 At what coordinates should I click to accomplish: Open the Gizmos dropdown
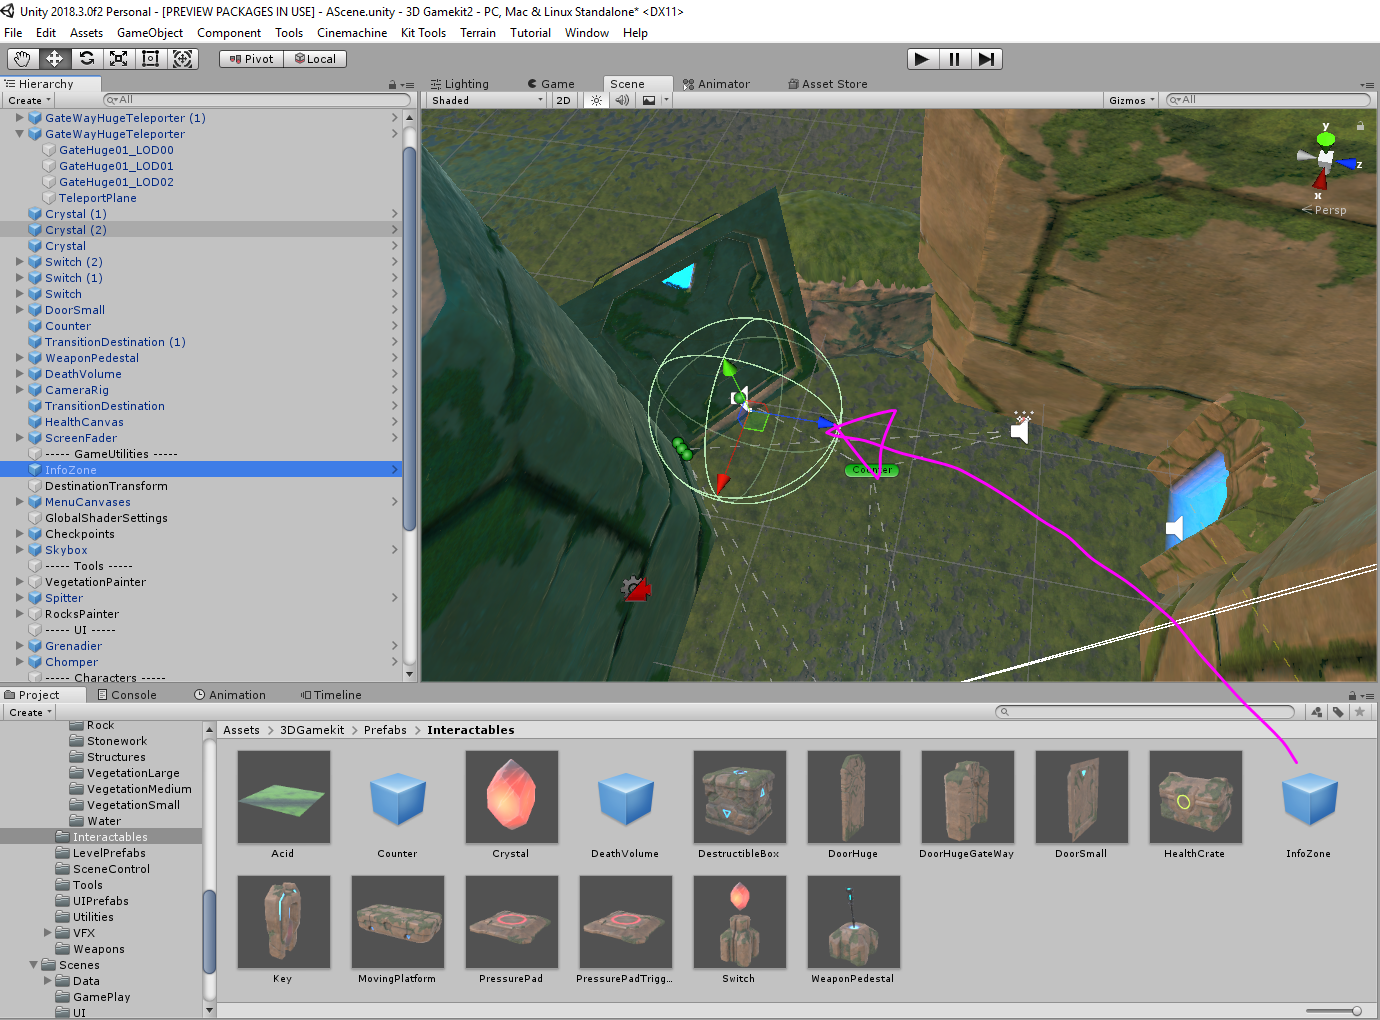[1132, 100]
